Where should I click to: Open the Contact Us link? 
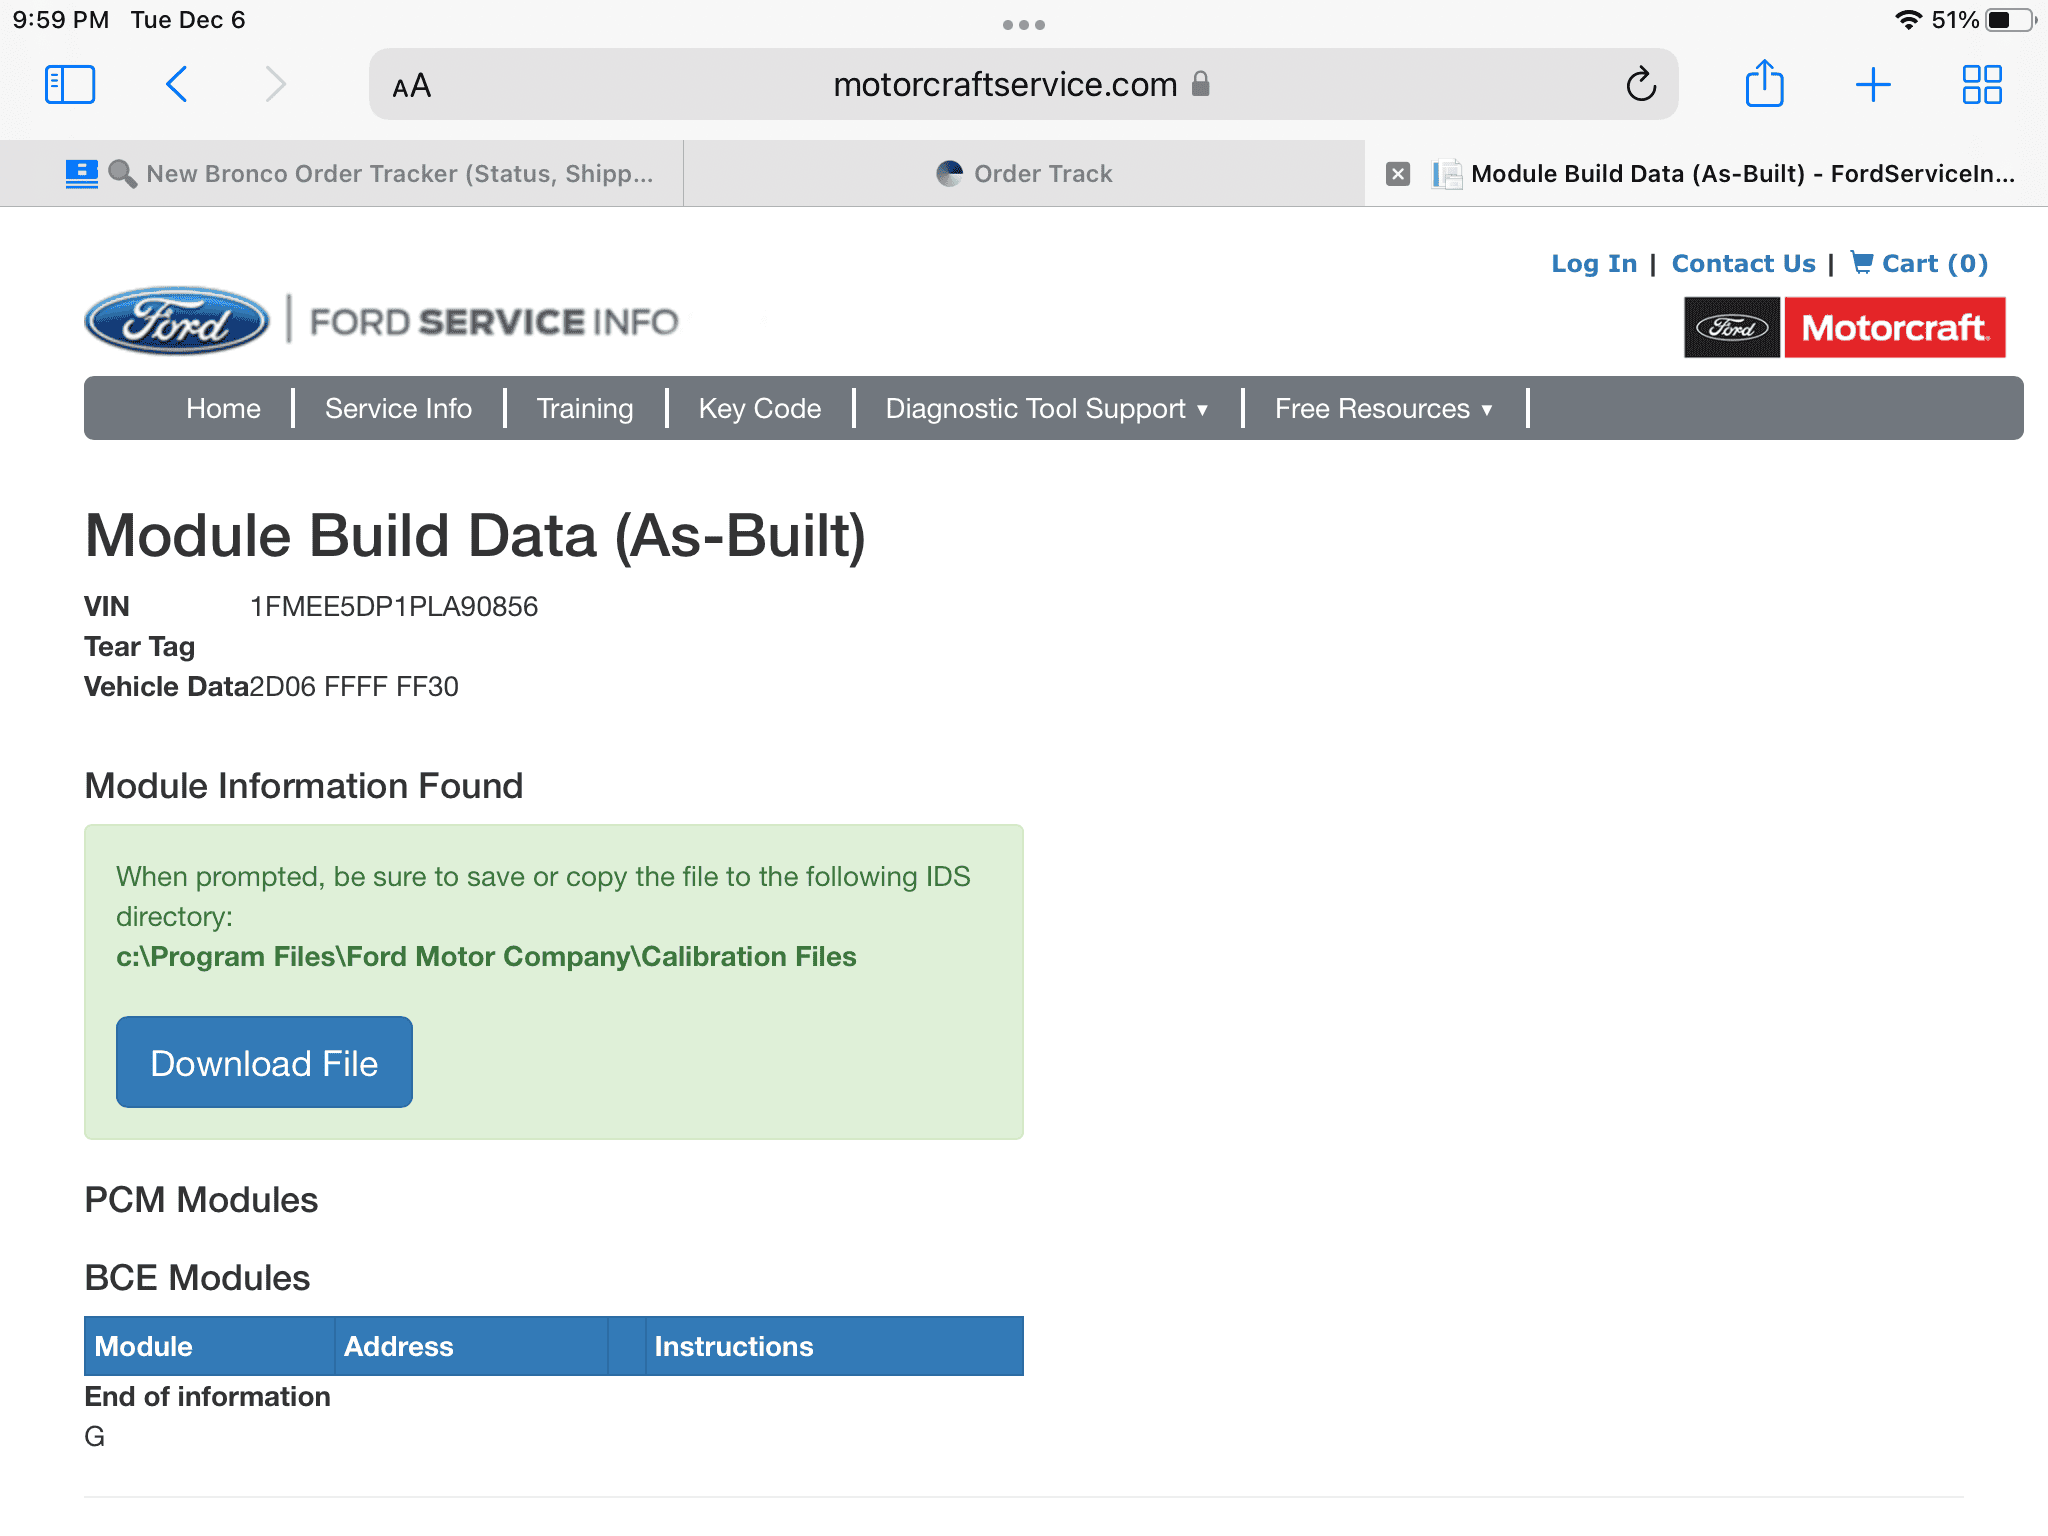point(1743,263)
